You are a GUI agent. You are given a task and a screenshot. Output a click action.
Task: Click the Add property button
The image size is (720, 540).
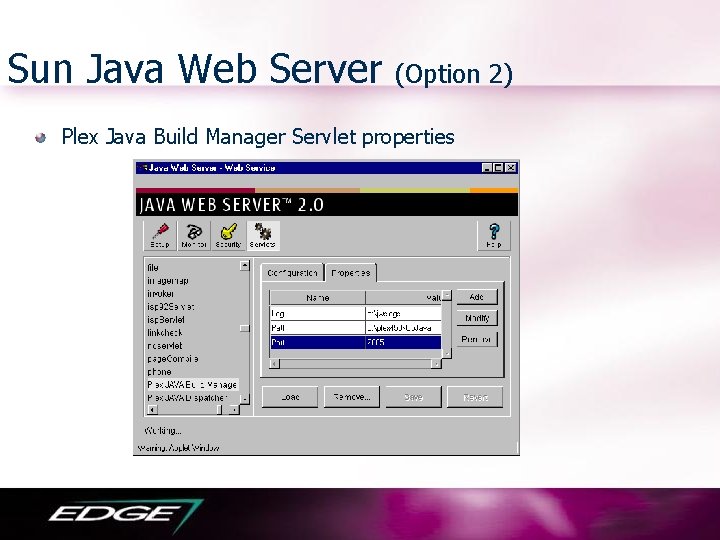coord(477,297)
